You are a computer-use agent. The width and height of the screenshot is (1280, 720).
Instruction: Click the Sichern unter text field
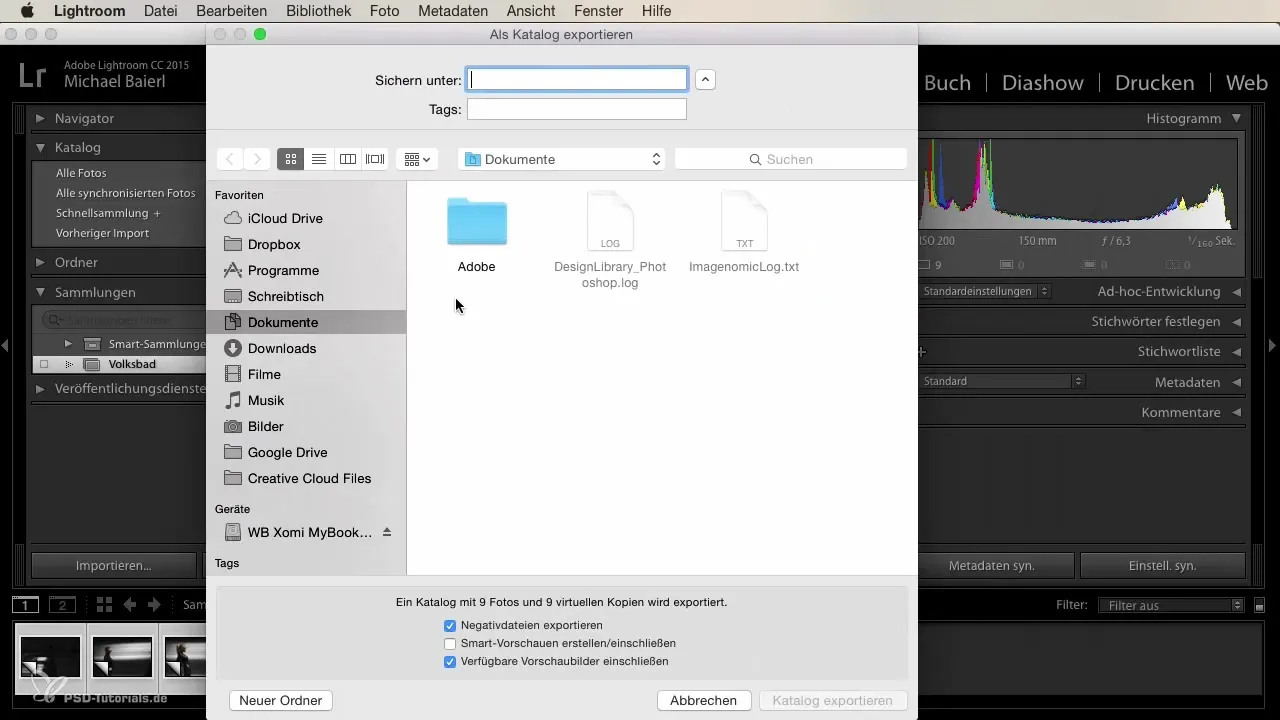pyautogui.click(x=577, y=80)
